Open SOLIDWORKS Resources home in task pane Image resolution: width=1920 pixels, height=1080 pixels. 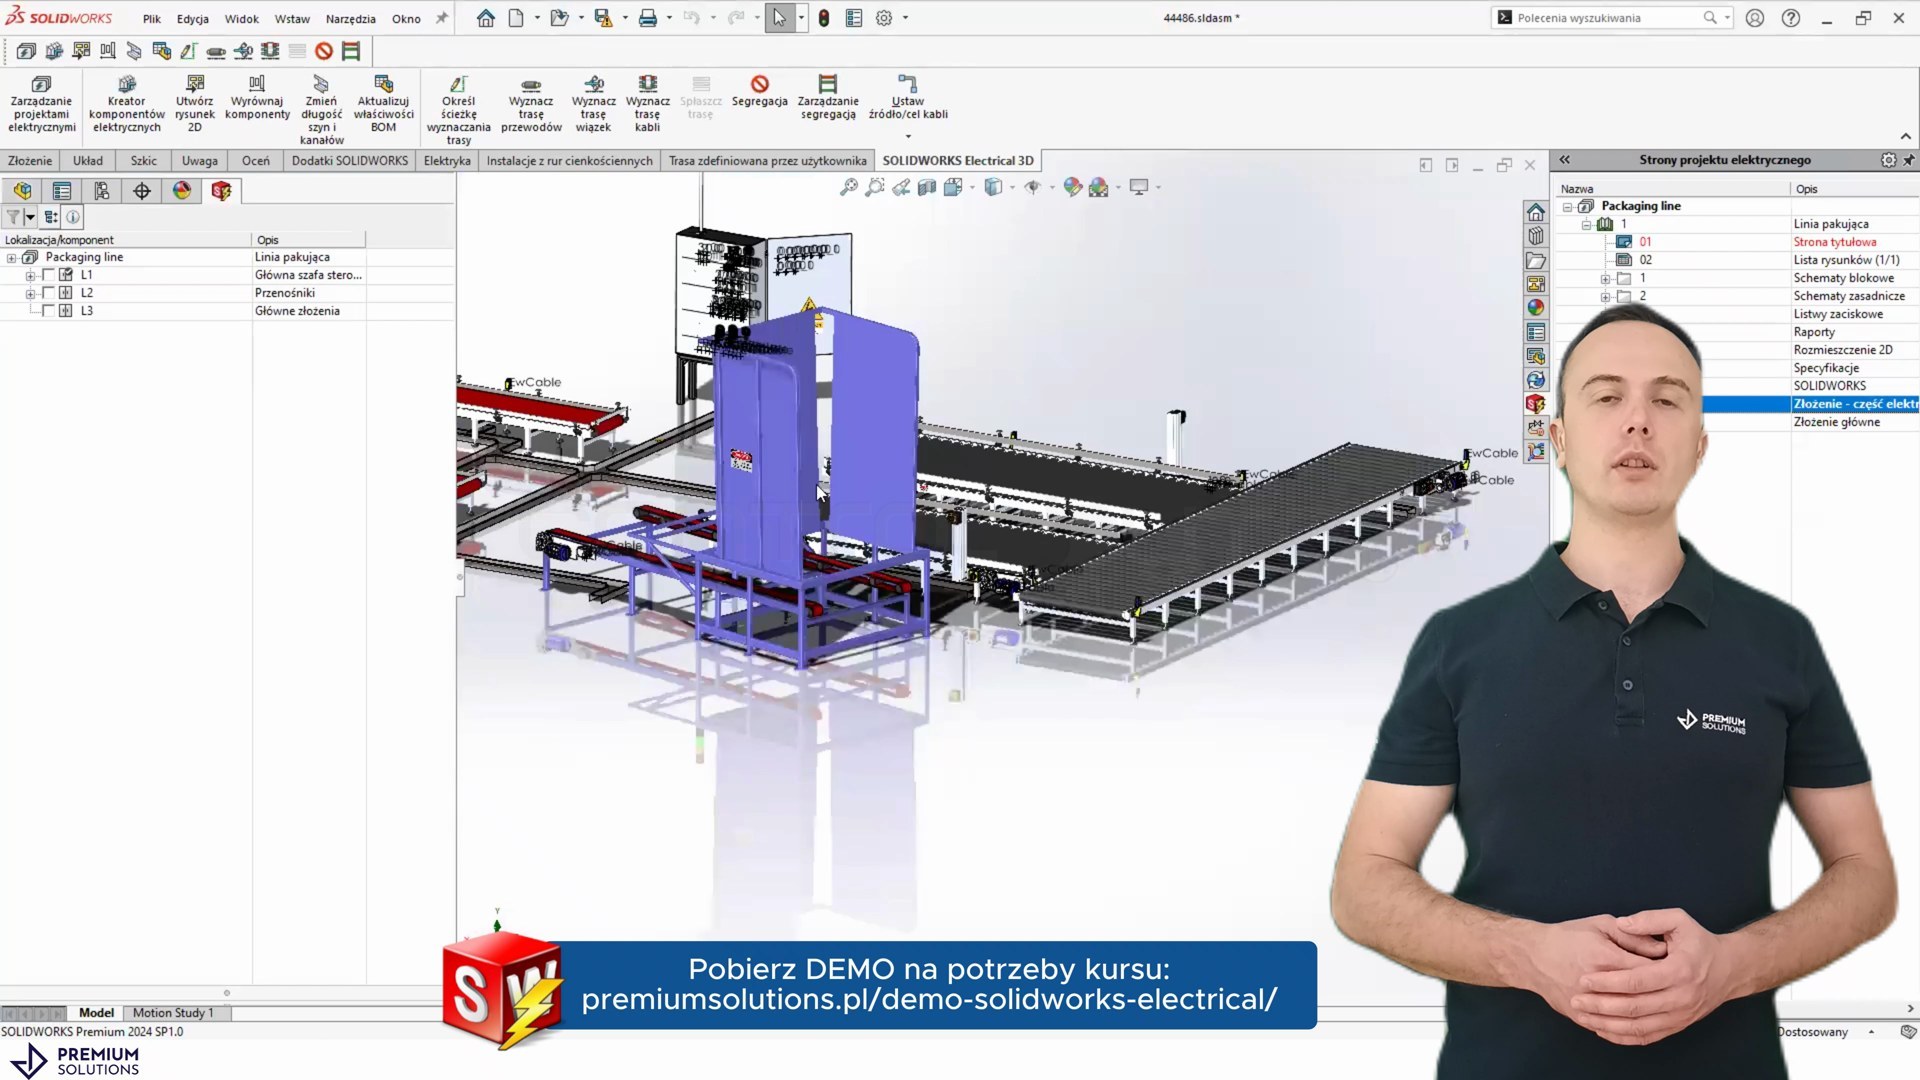click(x=1536, y=212)
